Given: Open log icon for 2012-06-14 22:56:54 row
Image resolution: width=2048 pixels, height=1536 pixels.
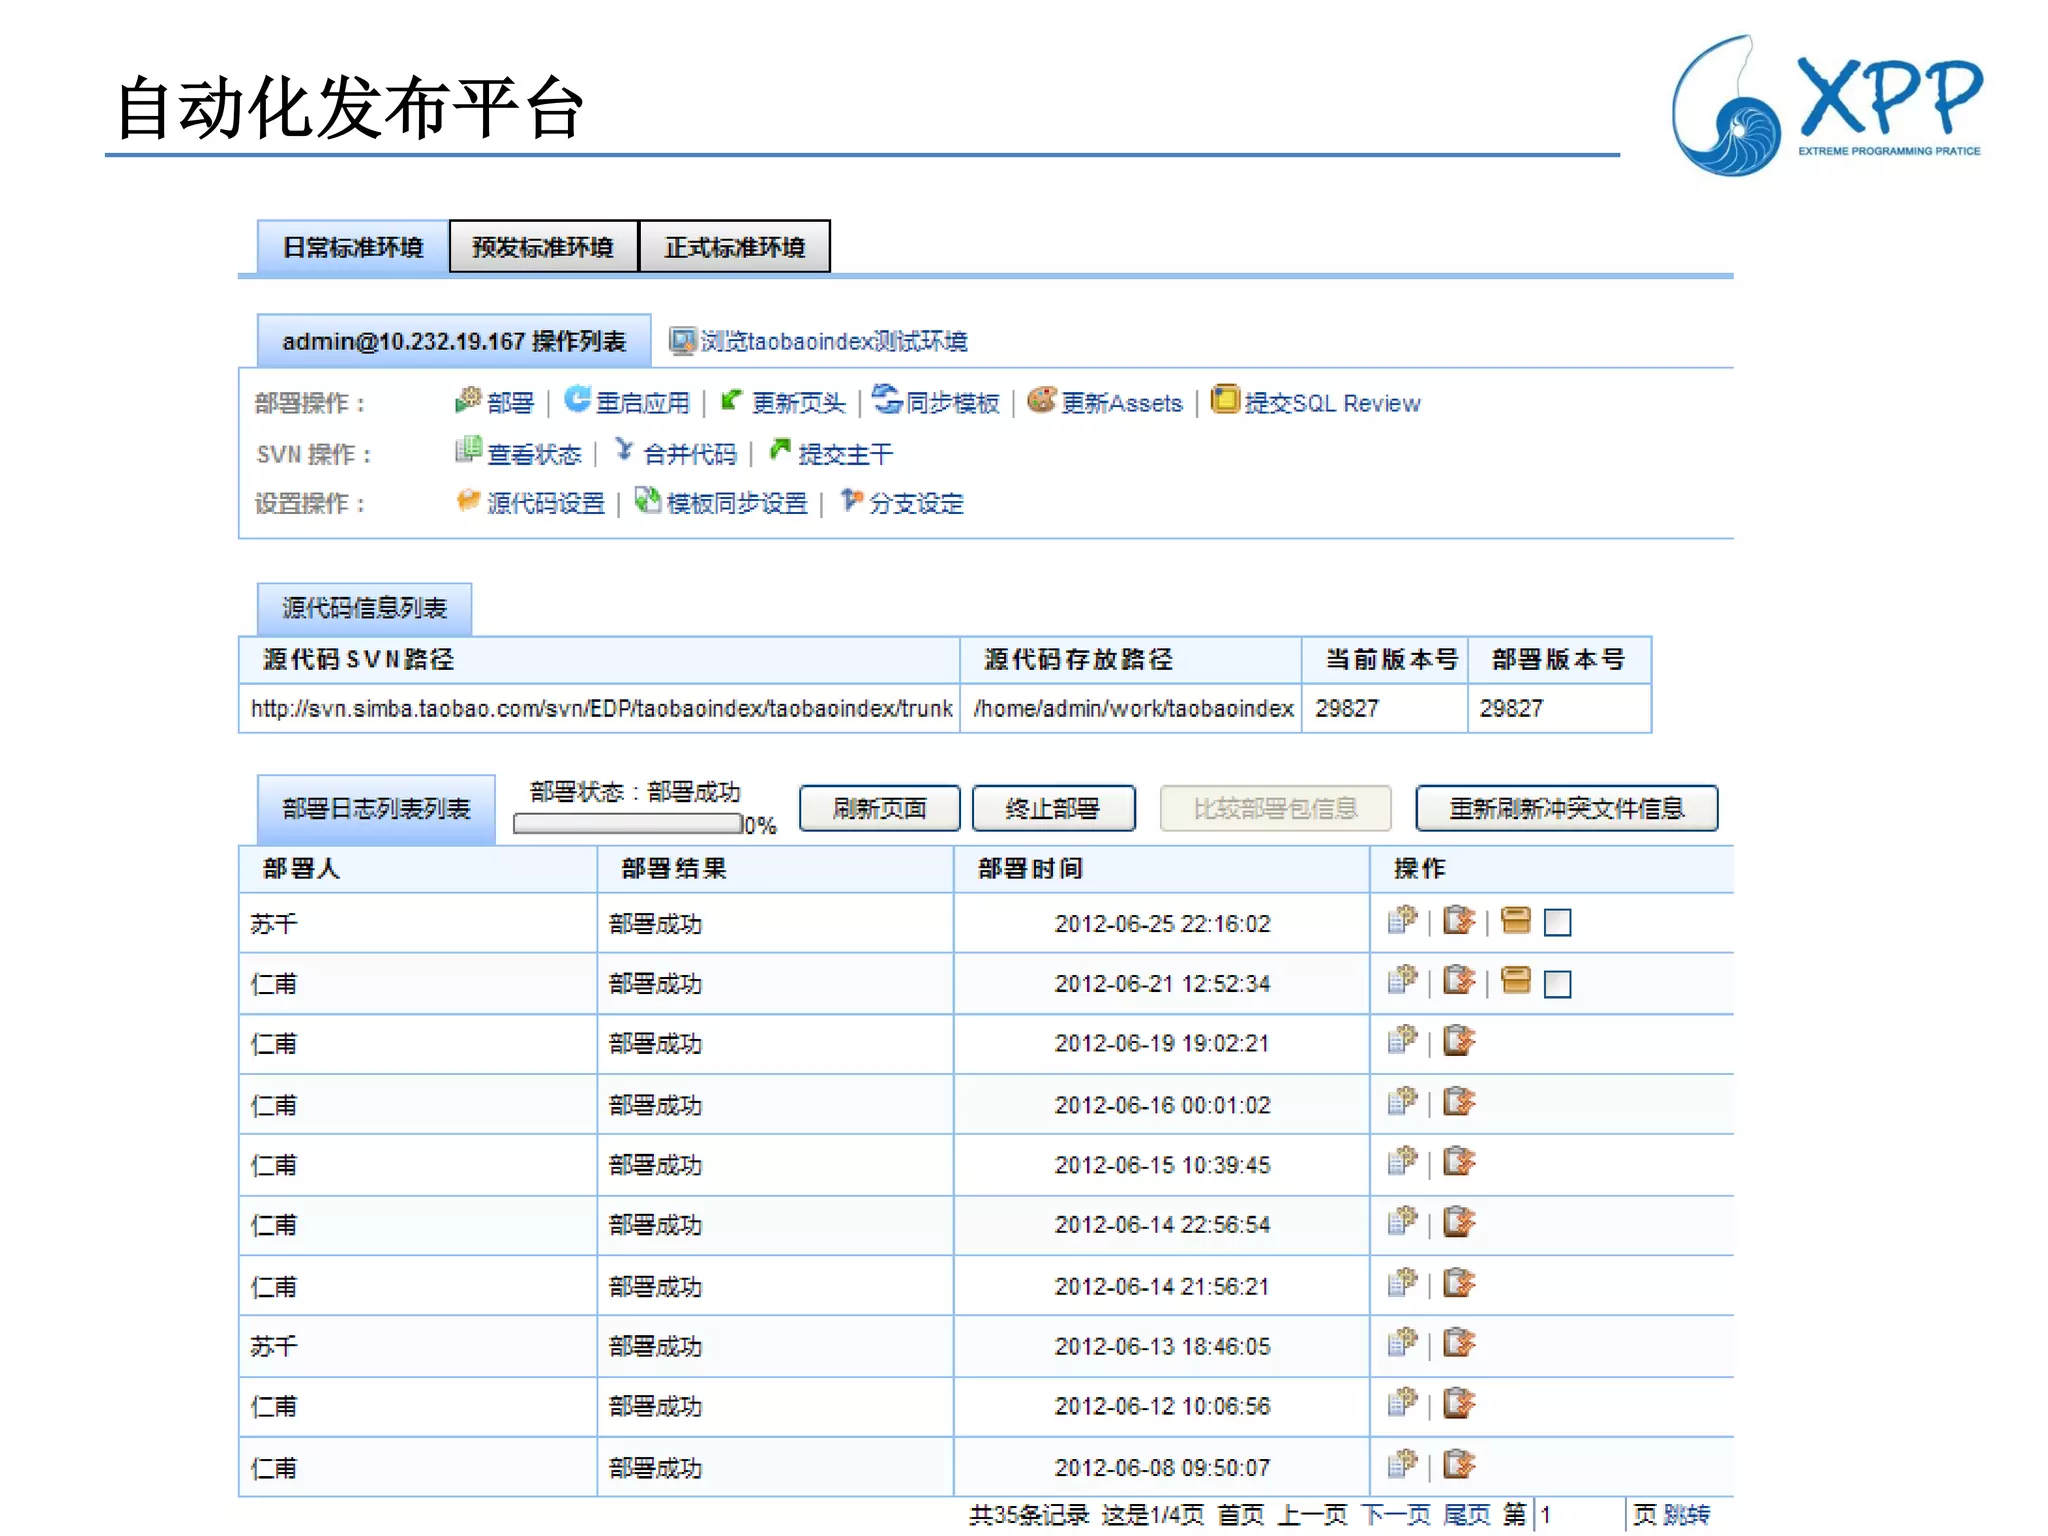Looking at the screenshot, I should click(x=1459, y=1222).
